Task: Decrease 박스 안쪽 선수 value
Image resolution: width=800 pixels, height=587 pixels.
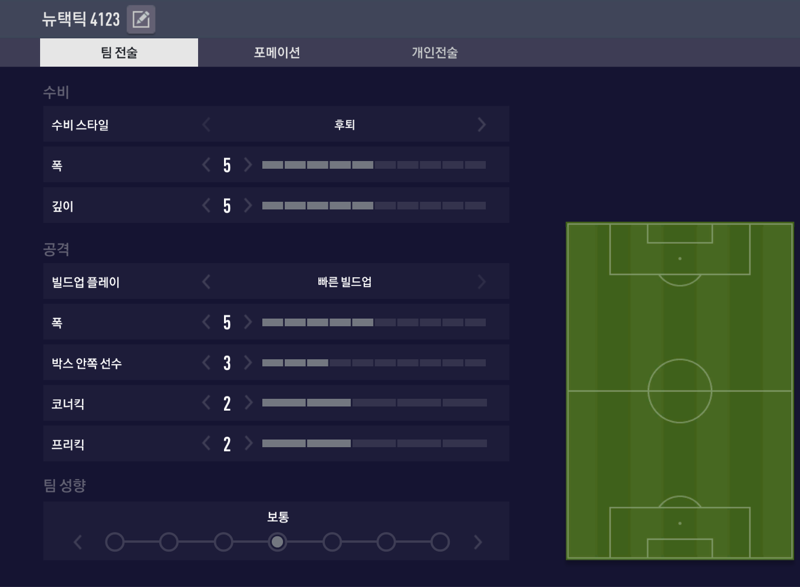Action: pyautogui.click(x=207, y=363)
